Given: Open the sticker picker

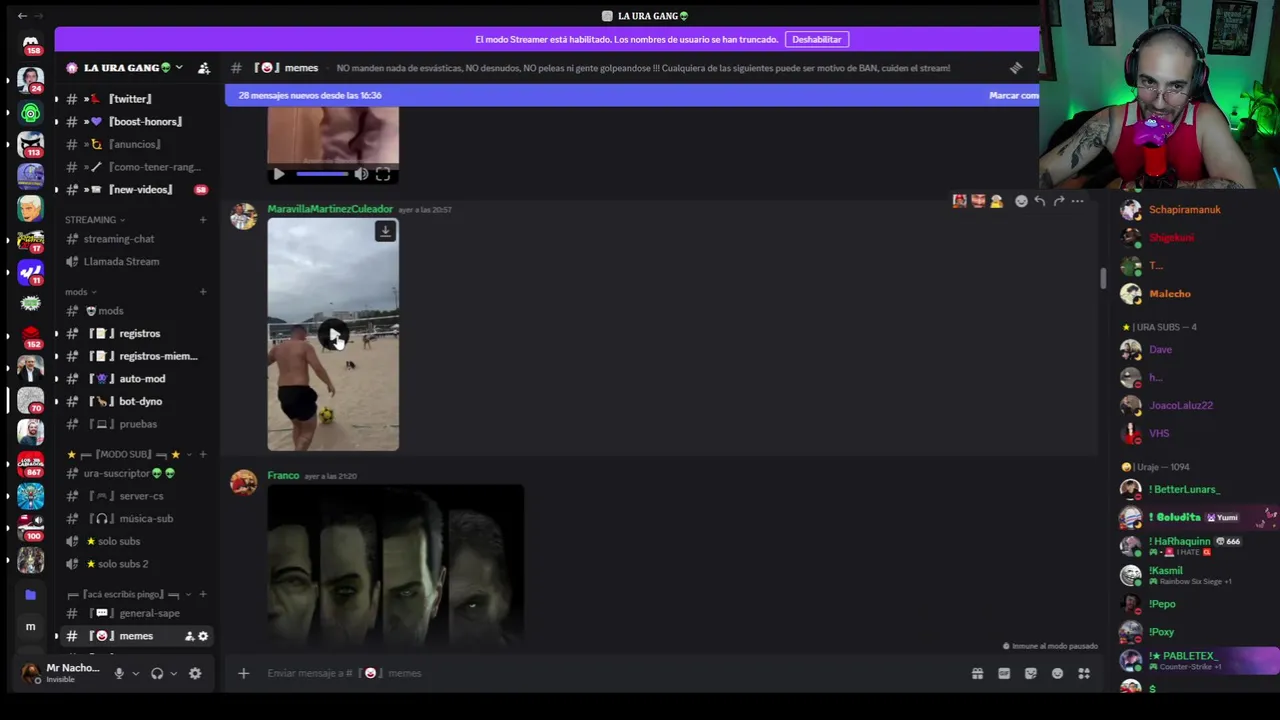Looking at the screenshot, I should [x=1031, y=673].
